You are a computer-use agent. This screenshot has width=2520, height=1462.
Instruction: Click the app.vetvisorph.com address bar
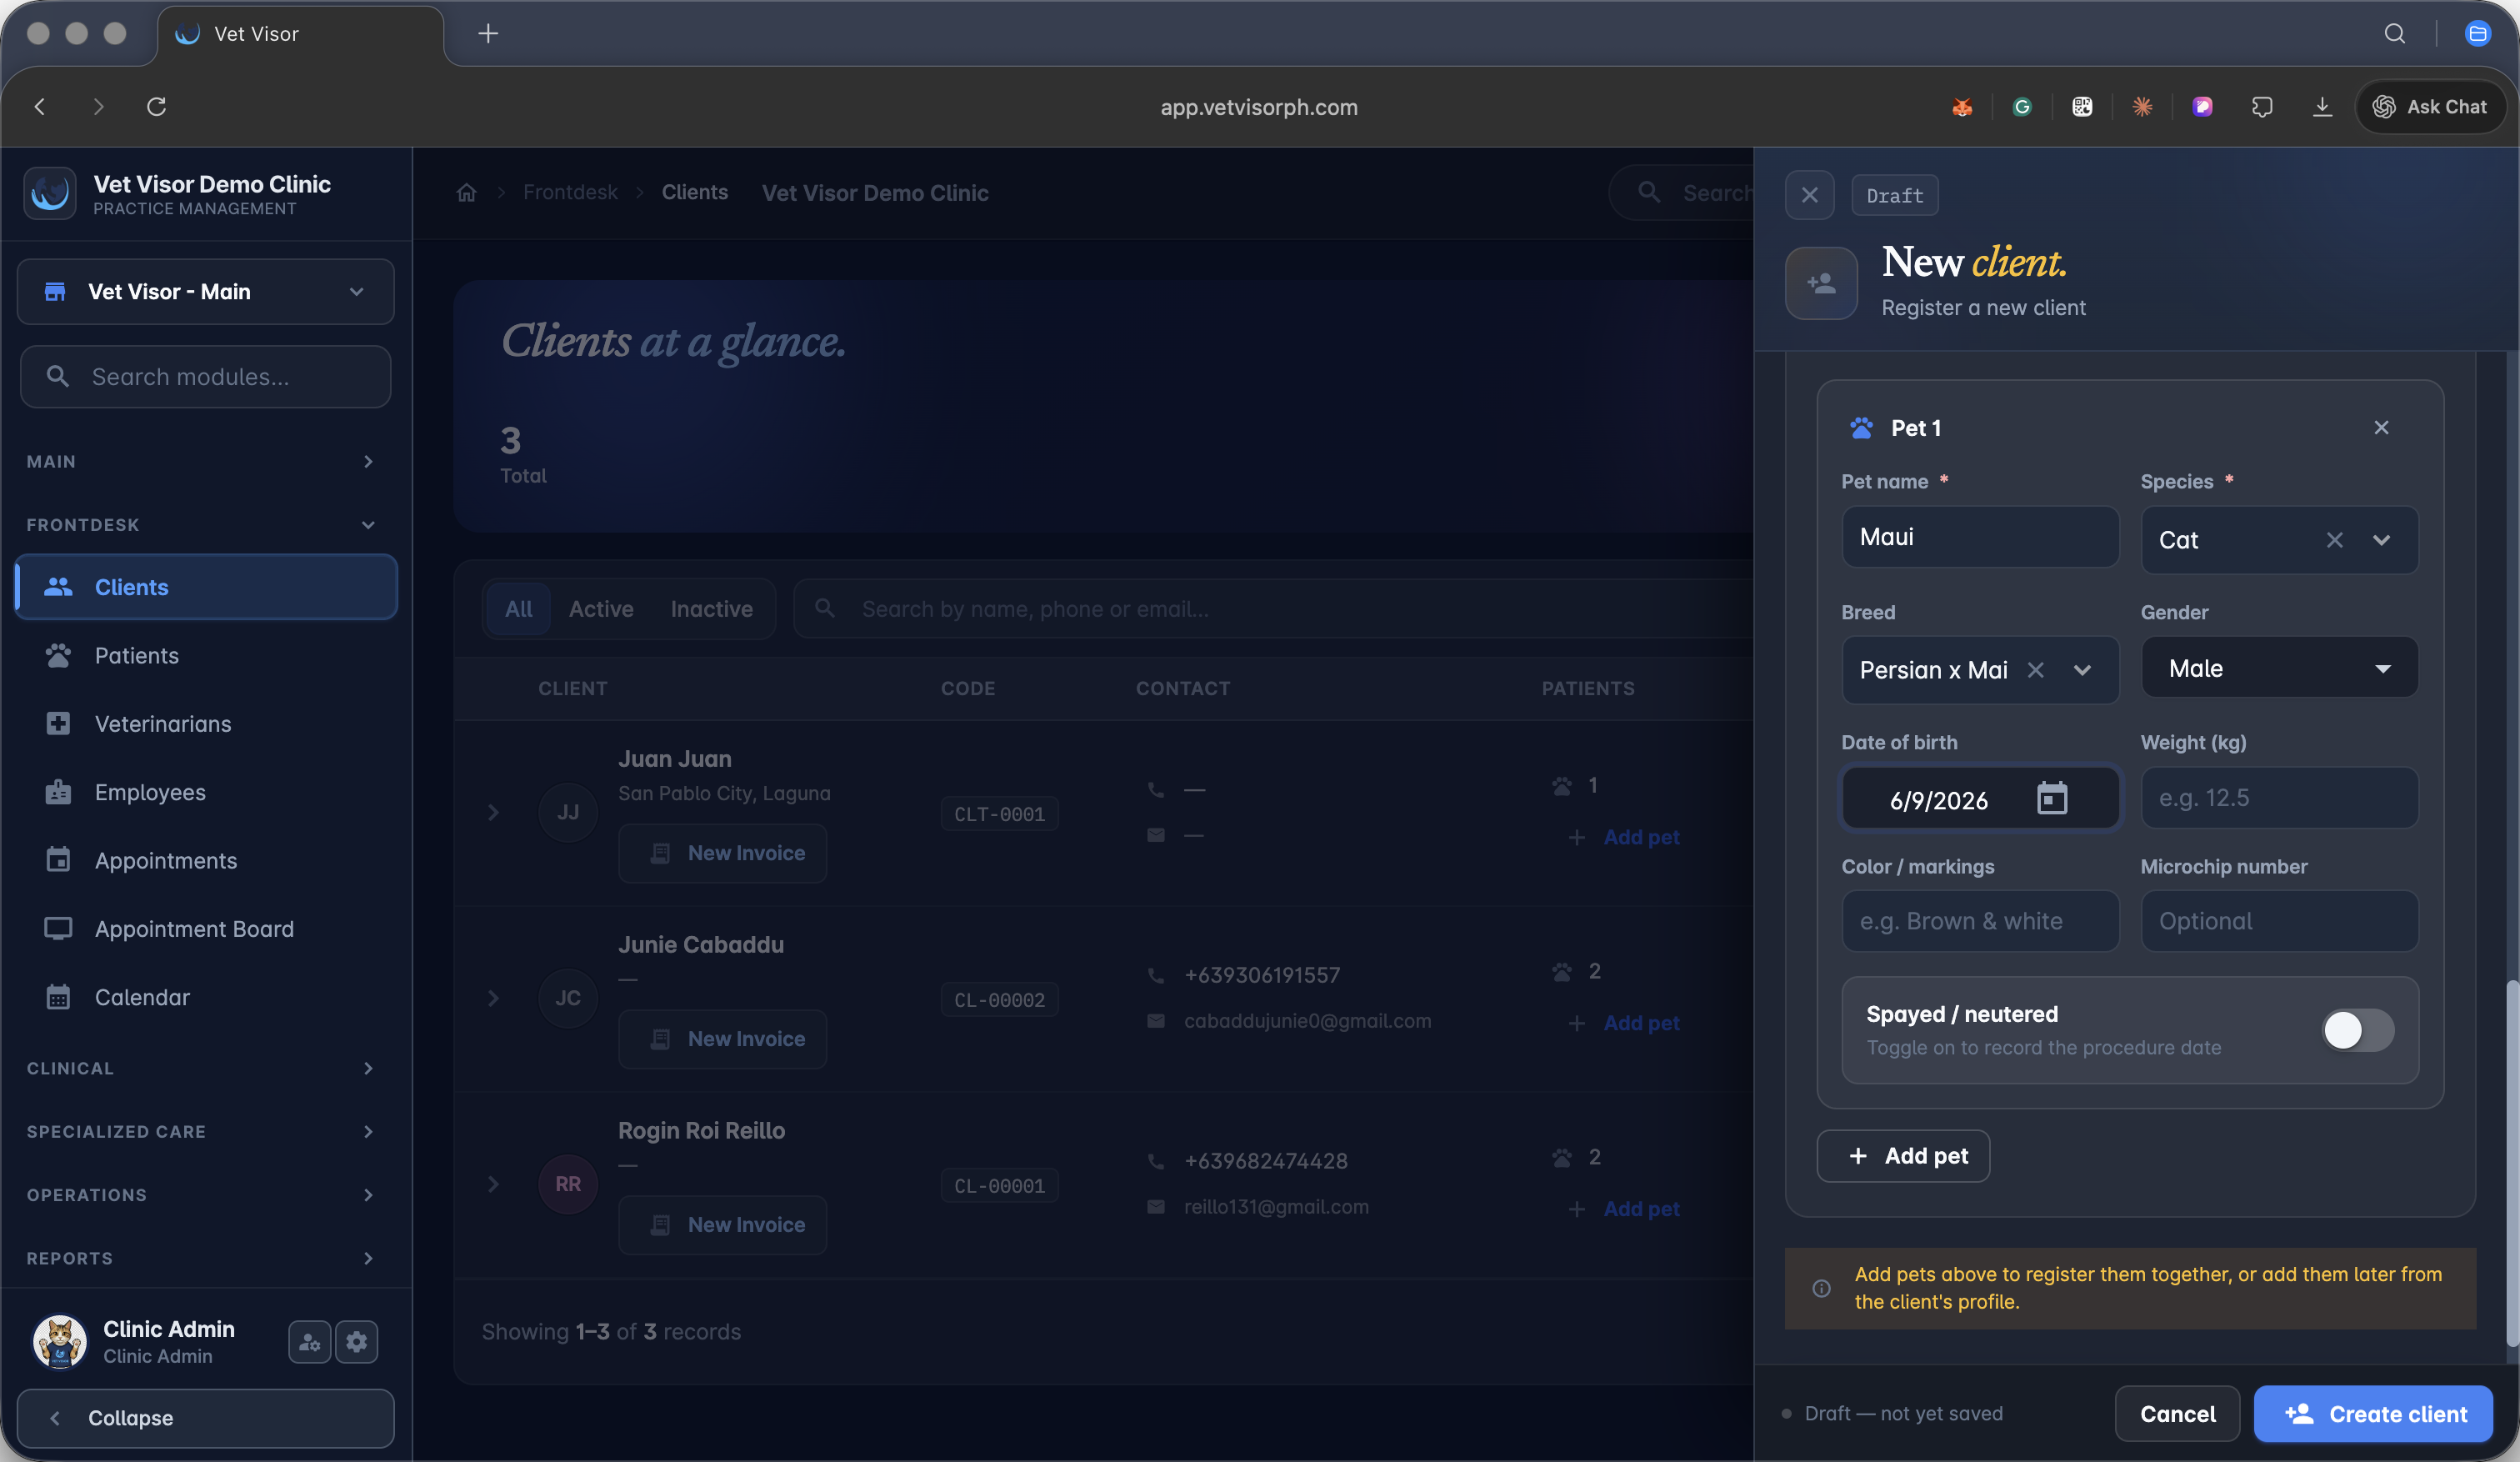click(1259, 107)
